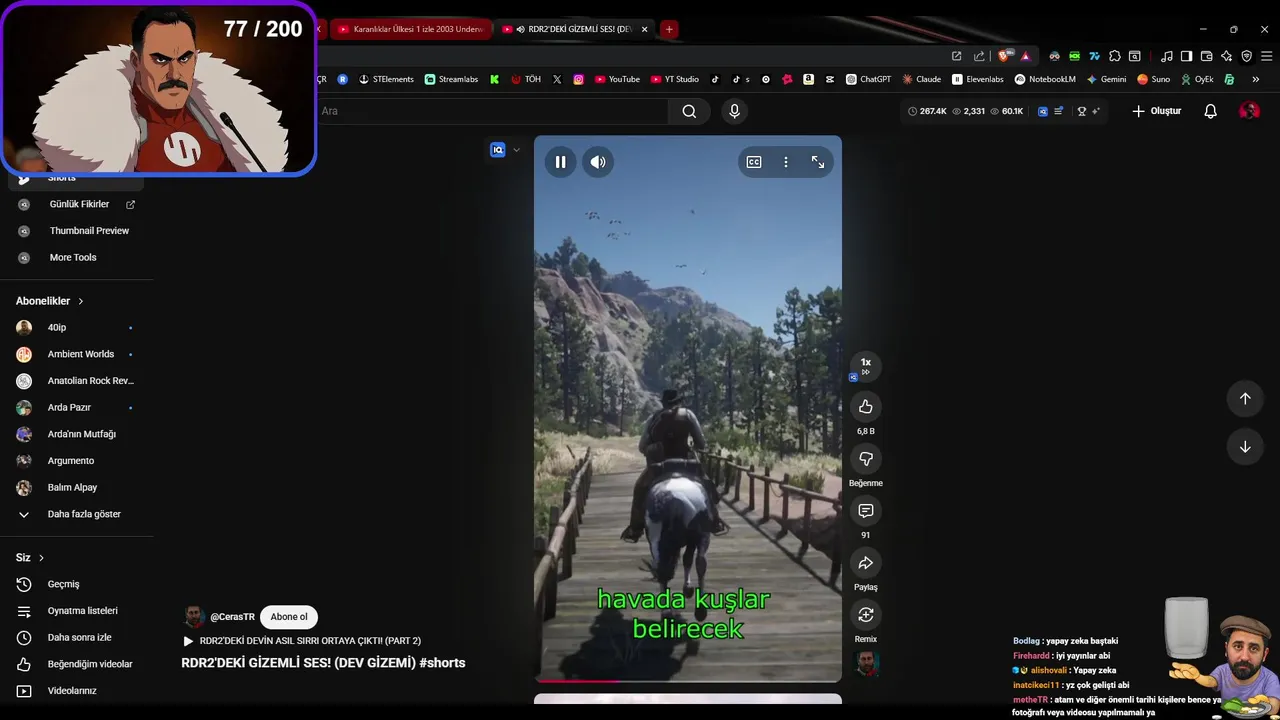This screenshot has height=720, width=1280.
Task: Switch to RDR2'DEKİ GİZEMLİ SES tab
Action: pos(572,29)
